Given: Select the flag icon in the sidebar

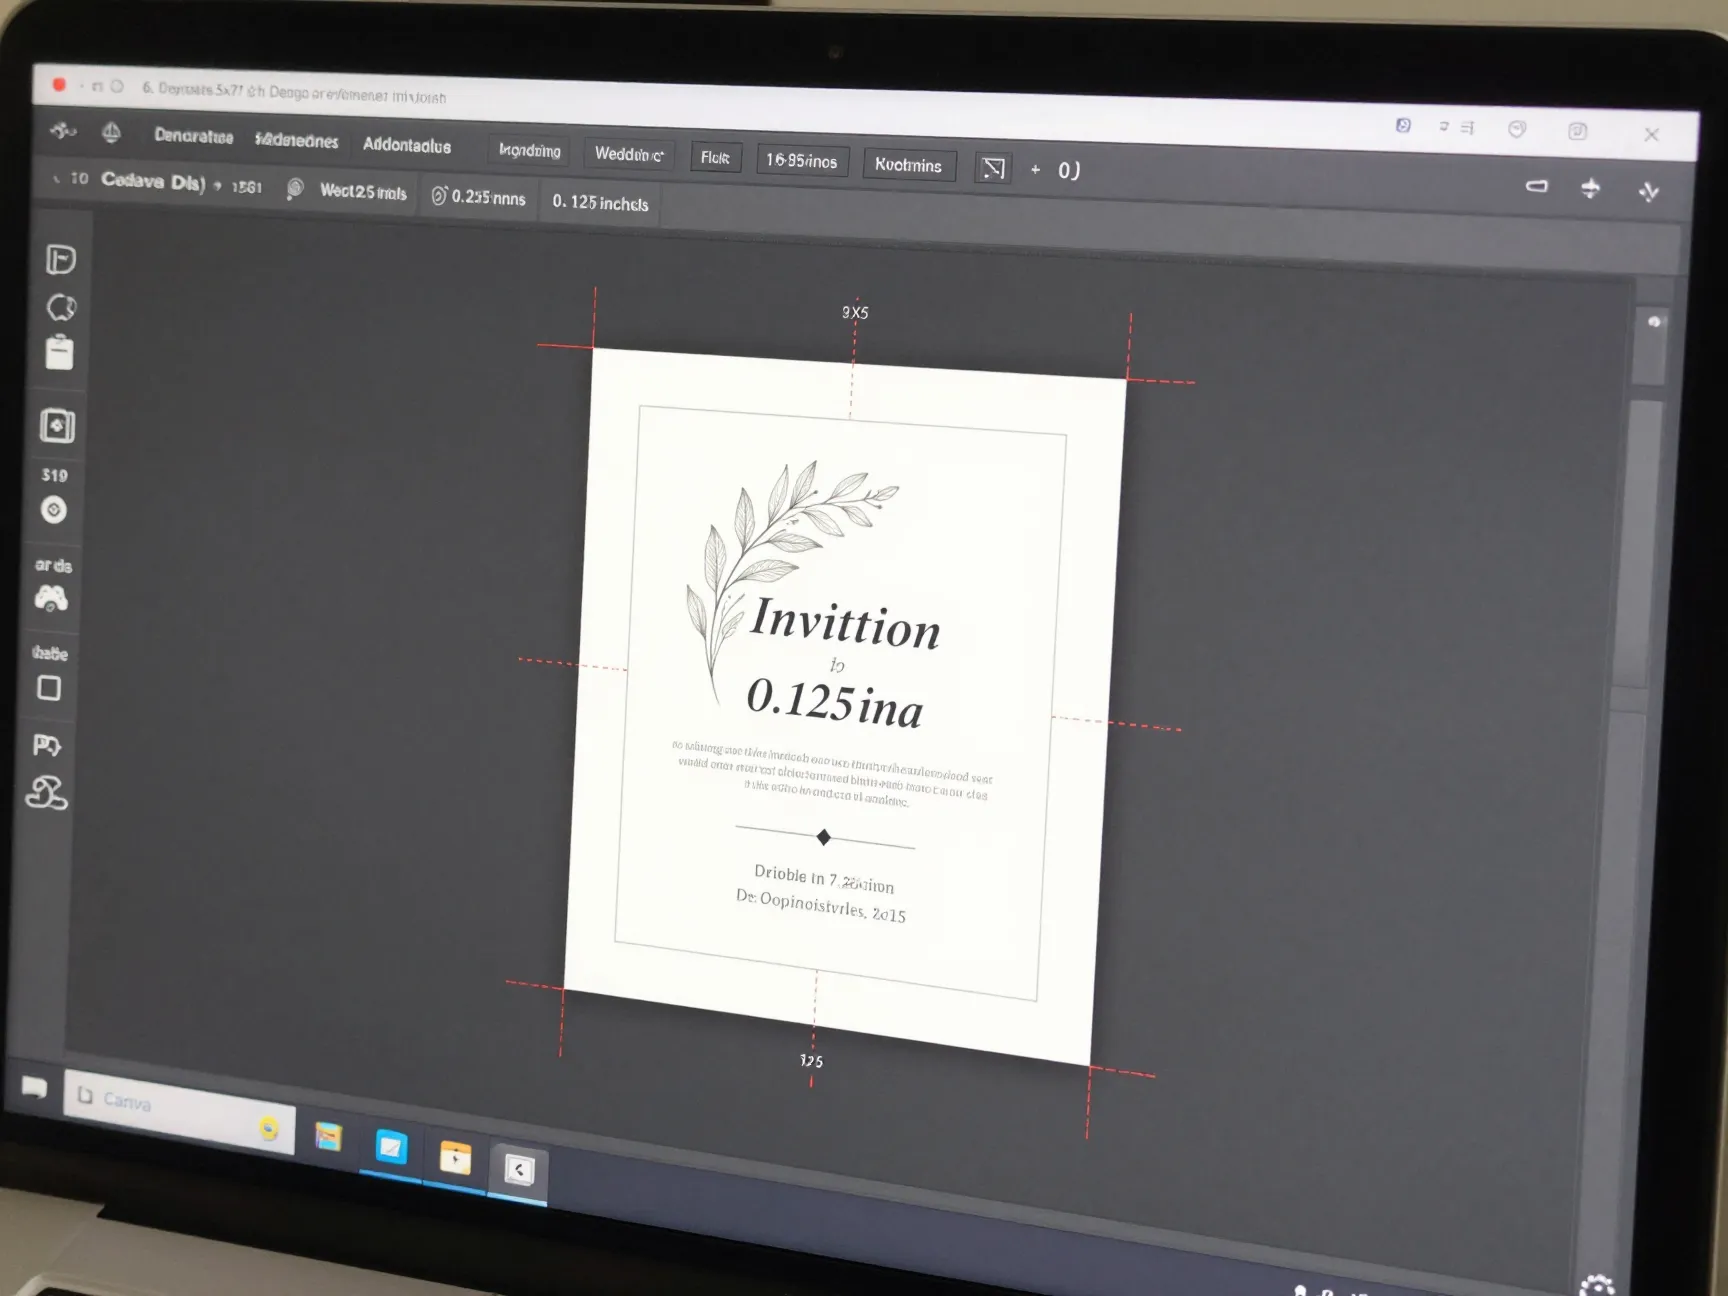Looking at the screenshot, I should click(62, 259).
